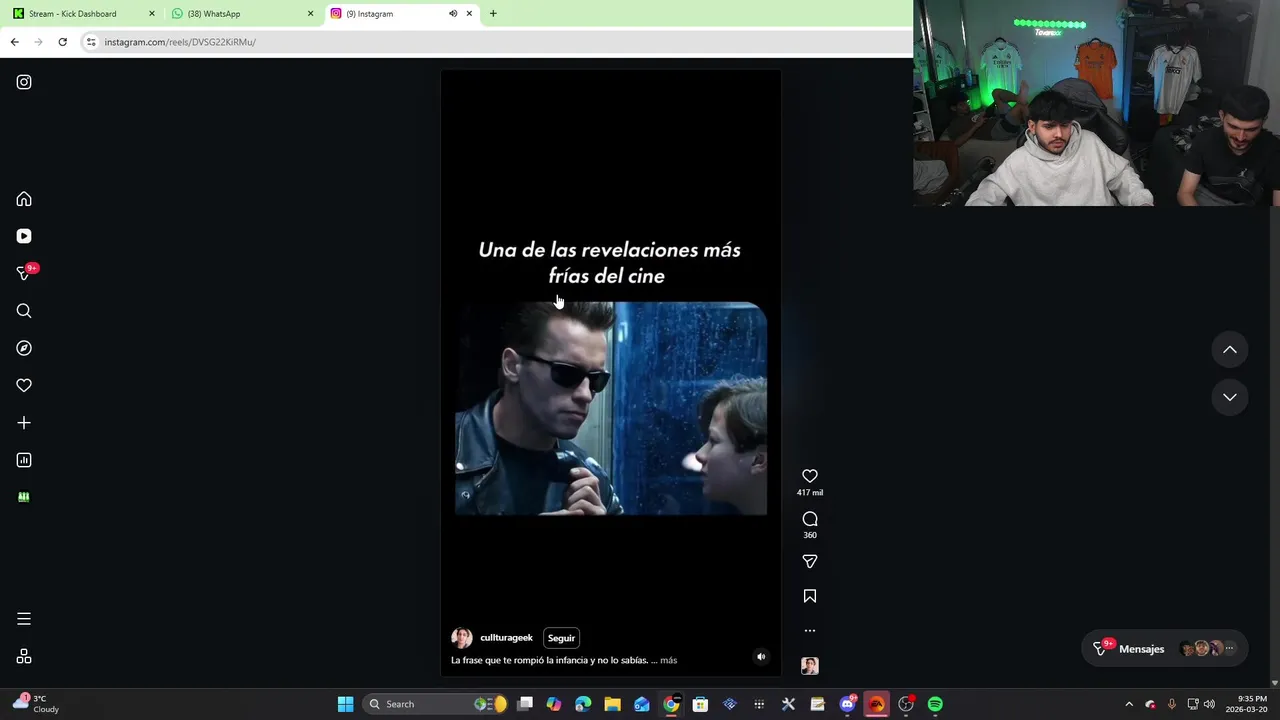
Task: Open site information icon in address bar
Action: pyautogui.click(x=91, y=42)
